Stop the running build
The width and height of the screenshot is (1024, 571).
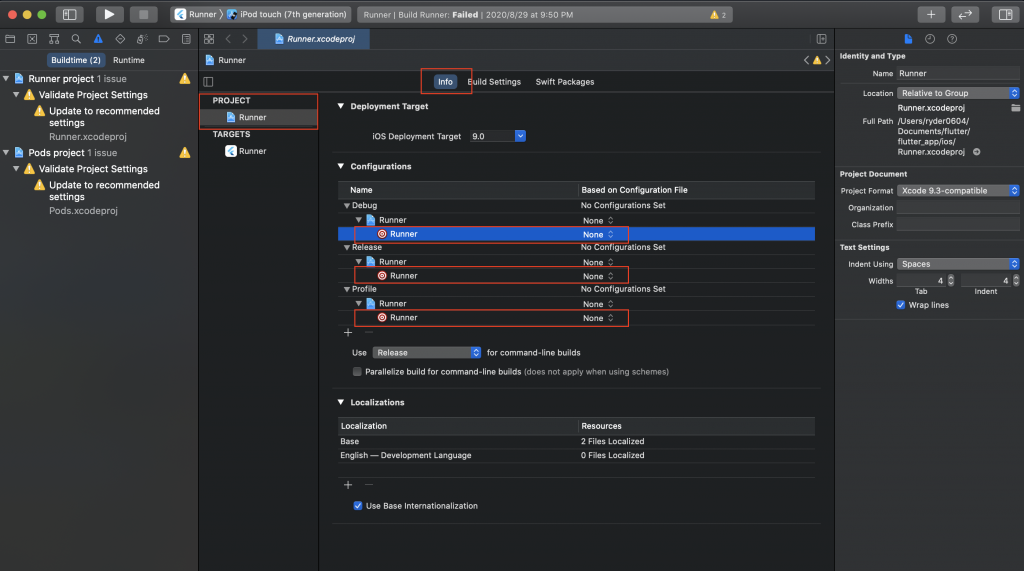(143, 14)
